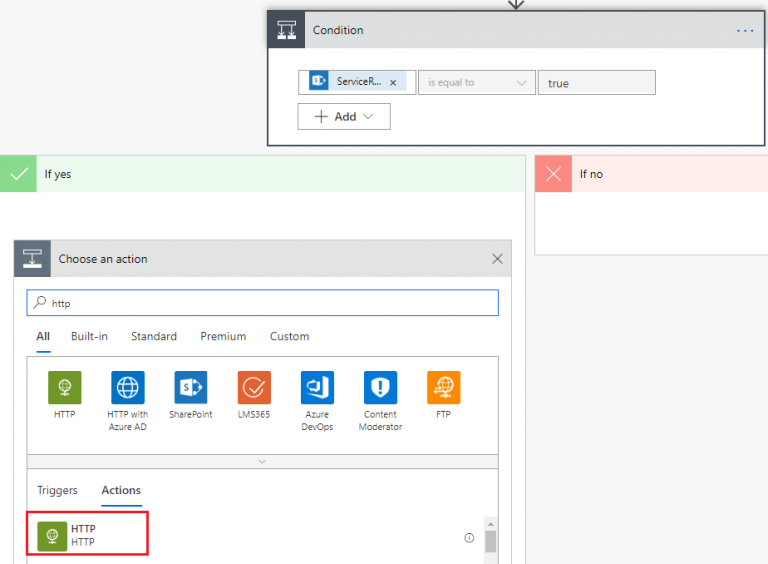The height and width of the screenshot is (564, 768).
Task: Click the search box containing http
Action: pyautogui.click(x=262, y=303)
